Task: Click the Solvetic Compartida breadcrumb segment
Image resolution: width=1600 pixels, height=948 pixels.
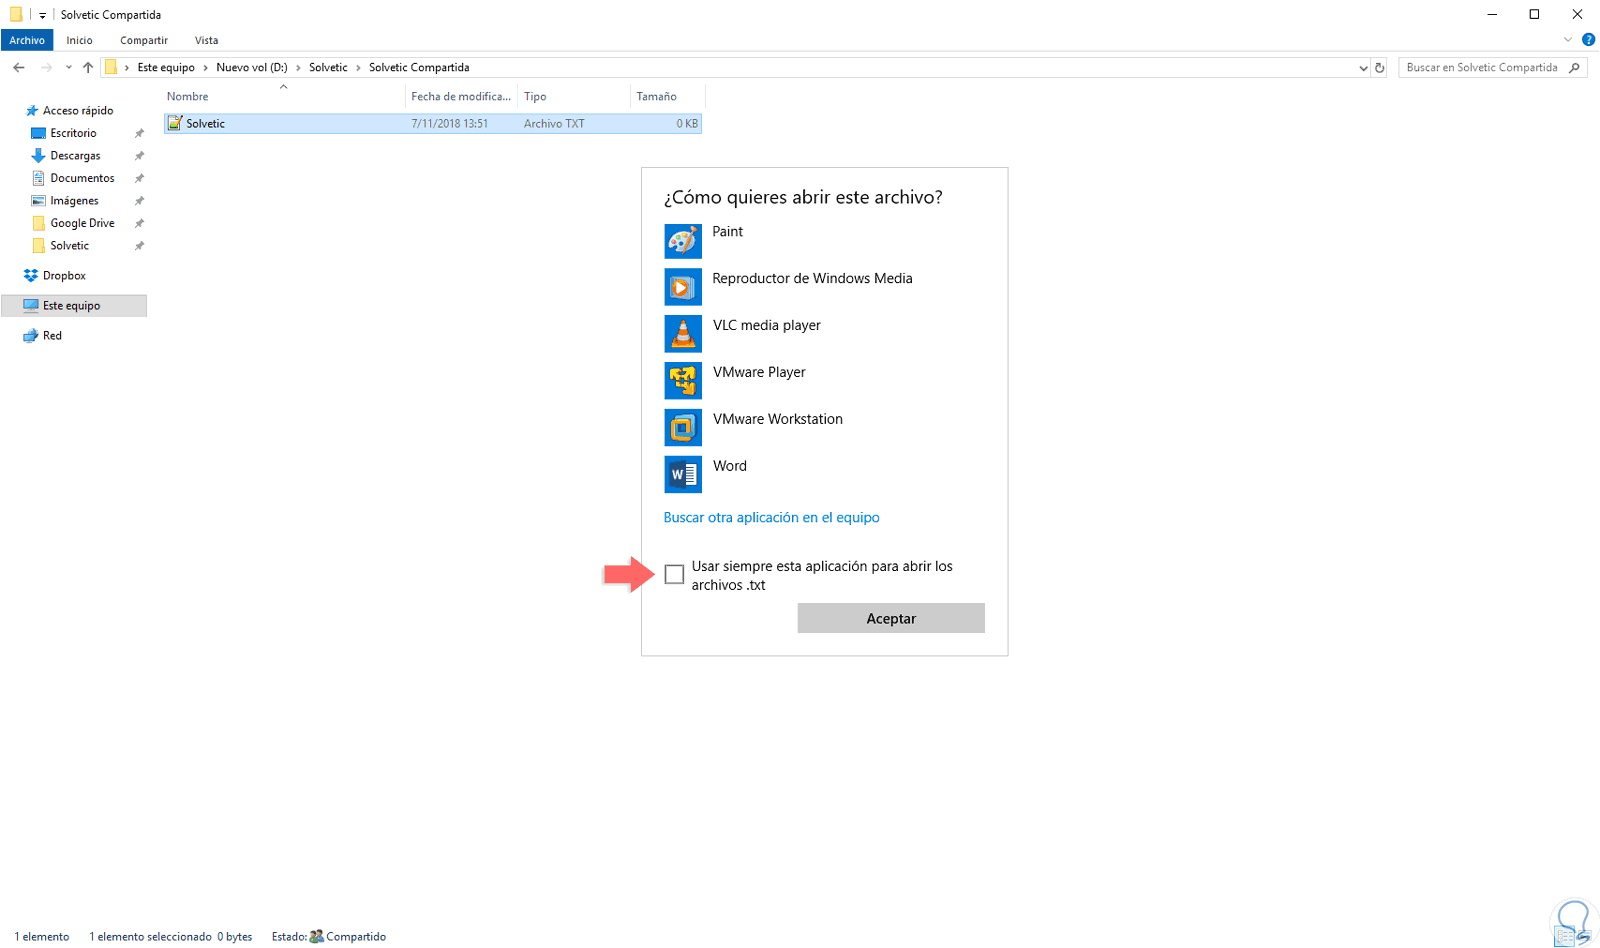Action: 419,68
